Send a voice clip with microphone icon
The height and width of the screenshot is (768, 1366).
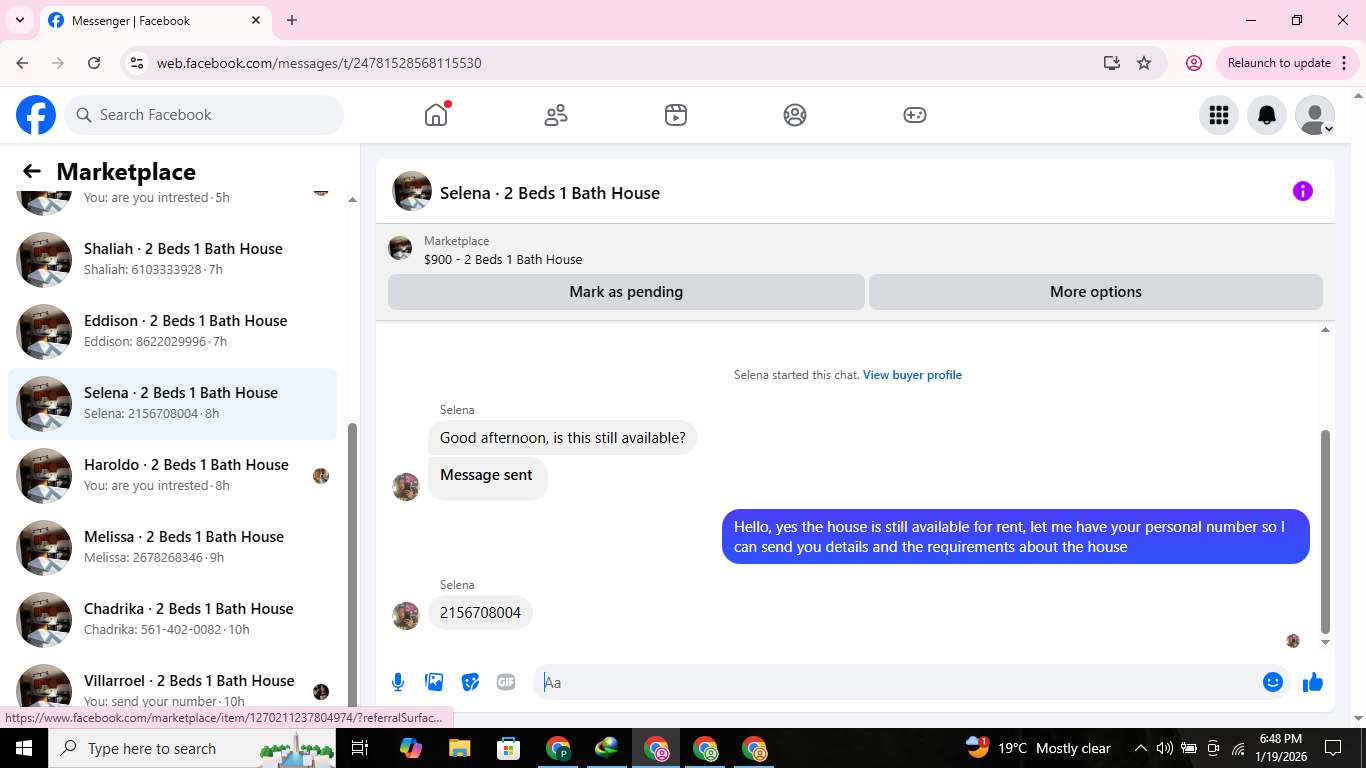(398, 682)
